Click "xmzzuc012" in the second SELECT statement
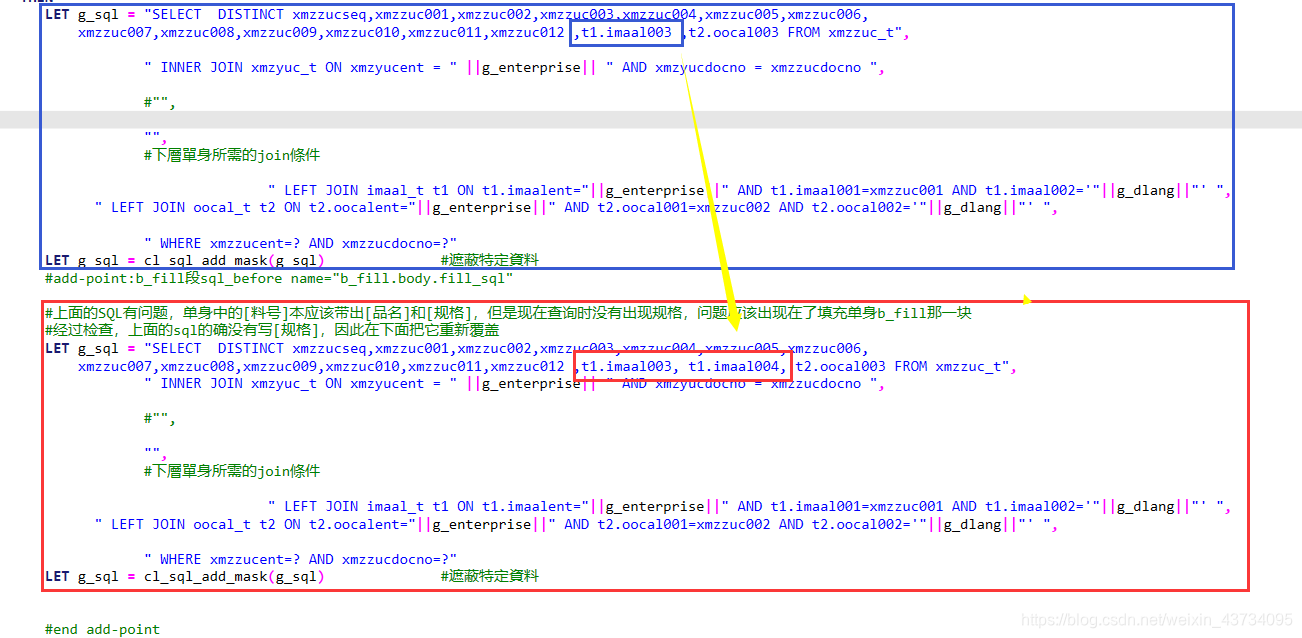 point(527,366)
